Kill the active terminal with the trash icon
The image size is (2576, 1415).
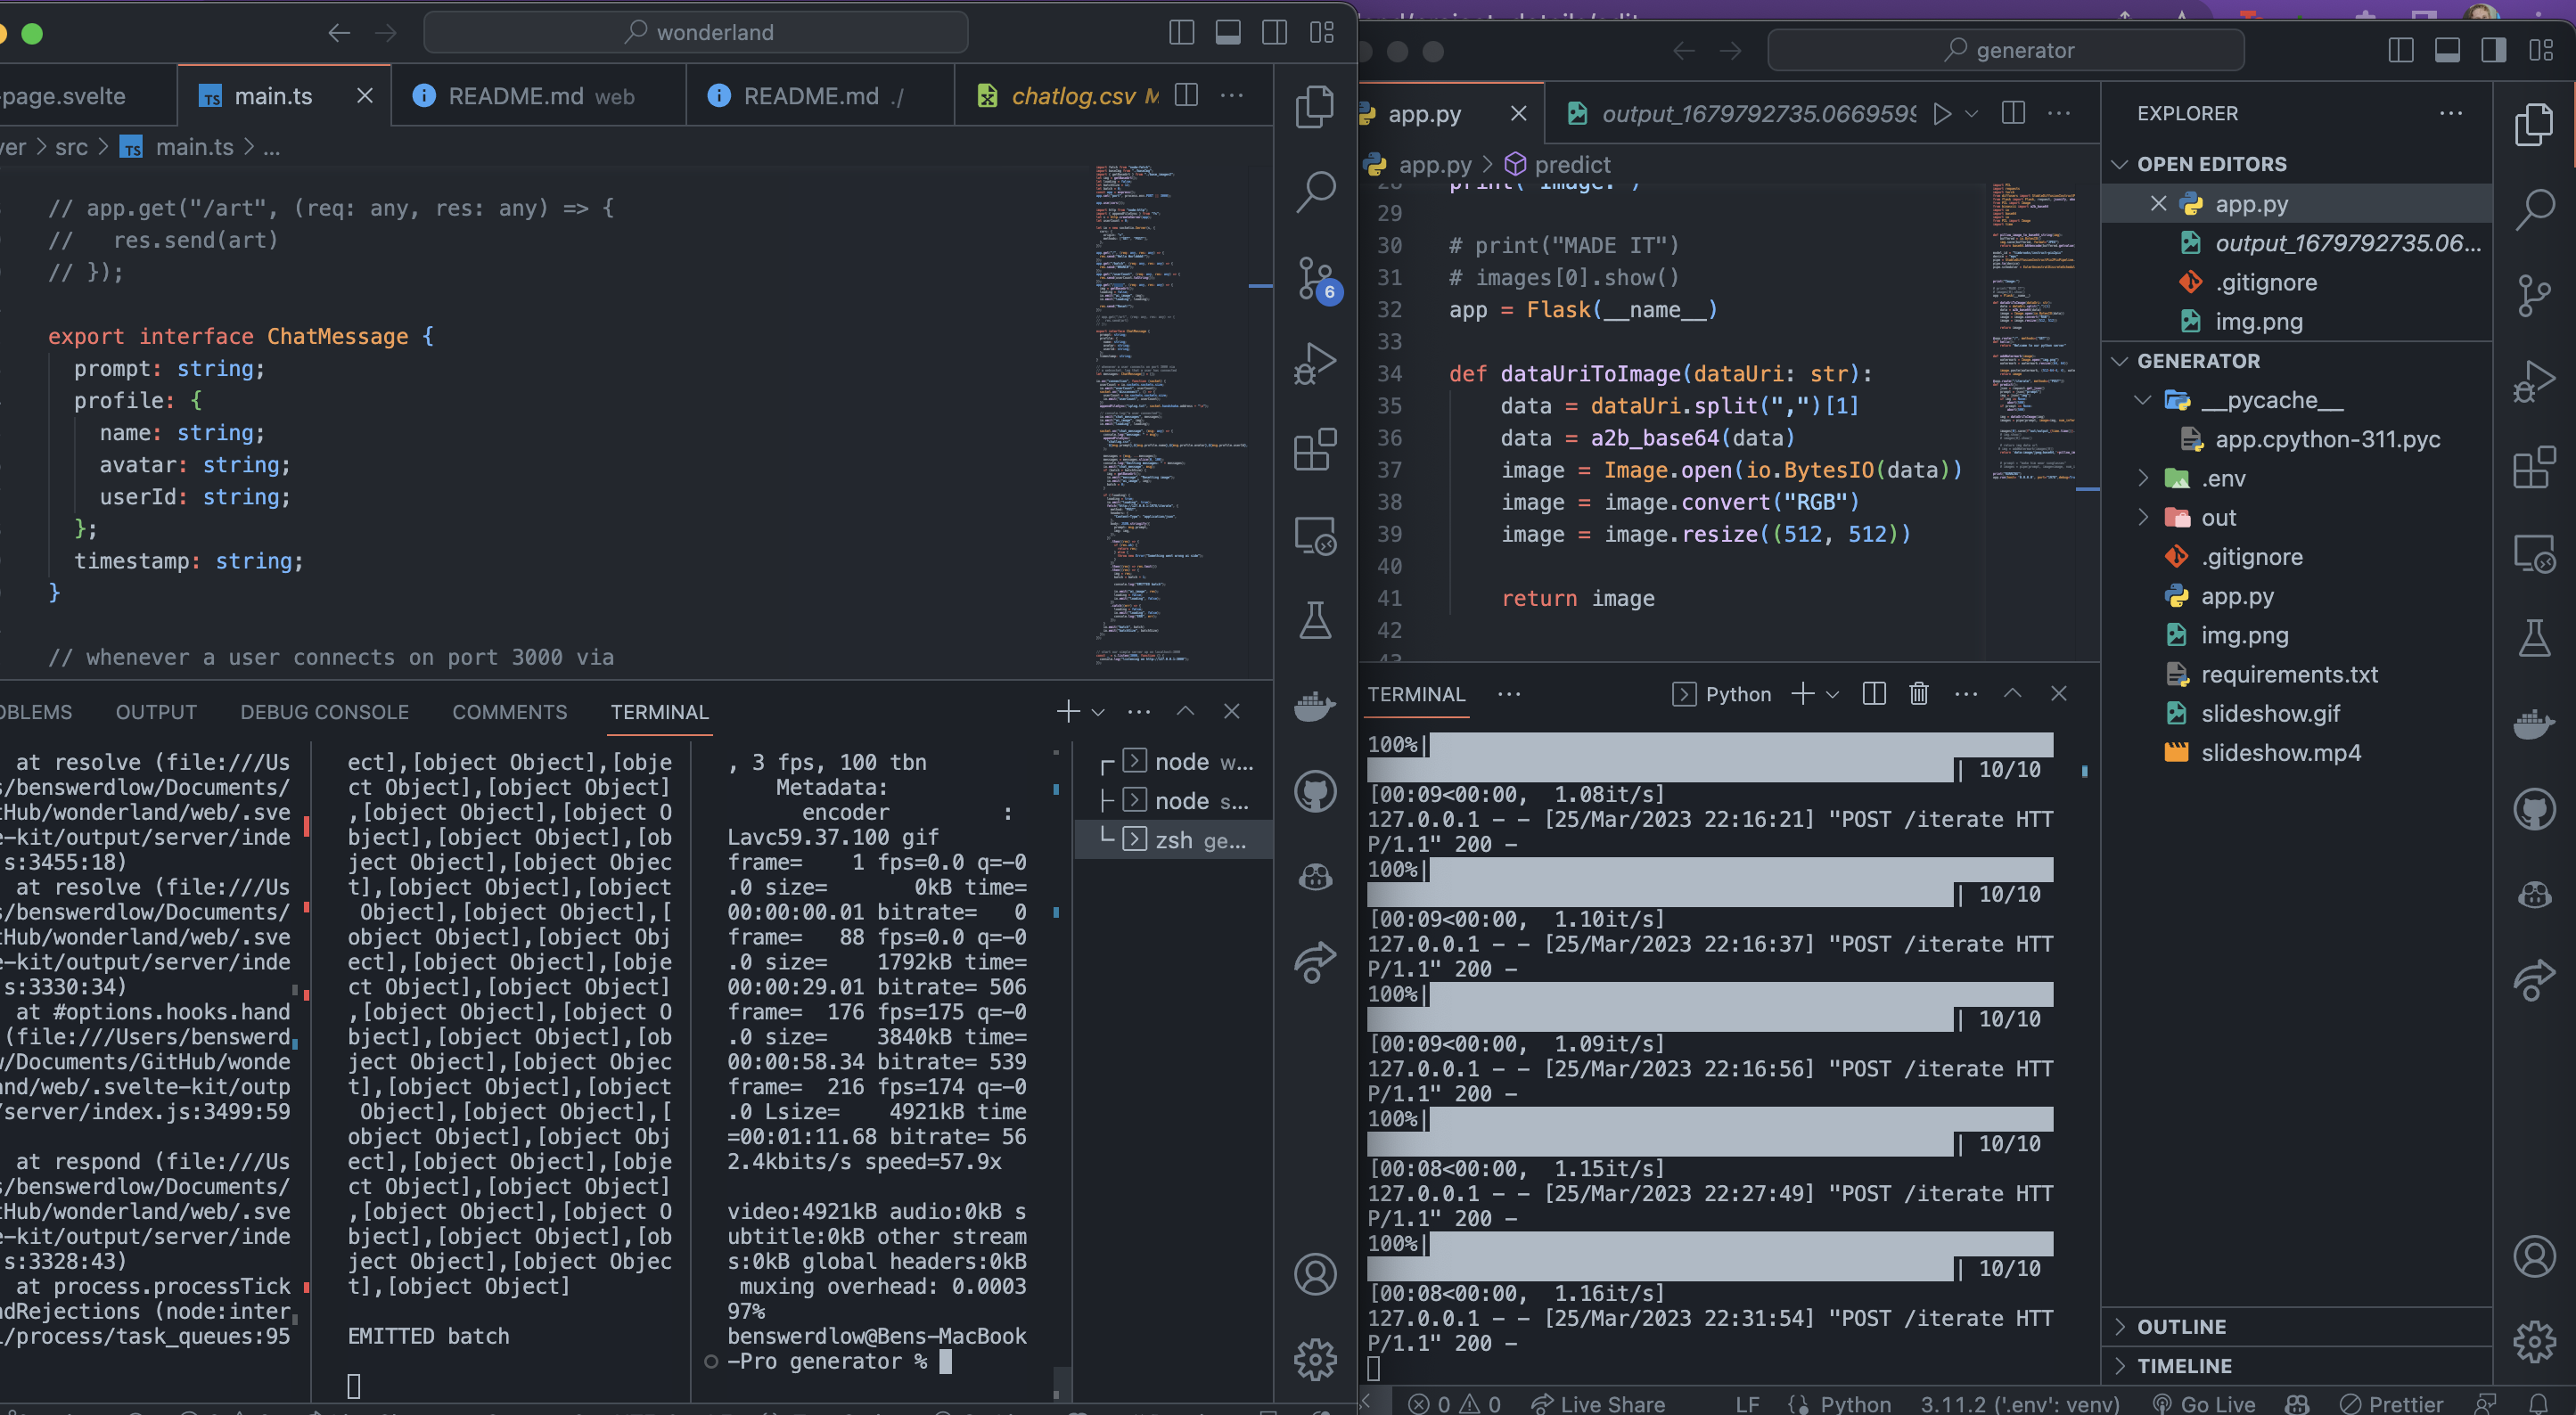(1918, 693)
